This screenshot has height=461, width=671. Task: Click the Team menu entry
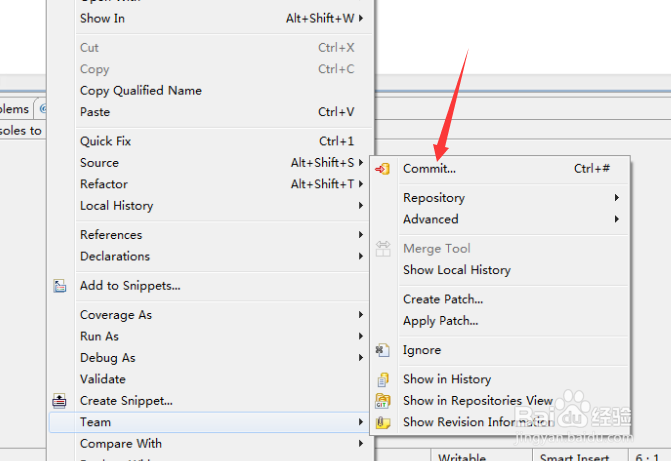coord(210,422)
